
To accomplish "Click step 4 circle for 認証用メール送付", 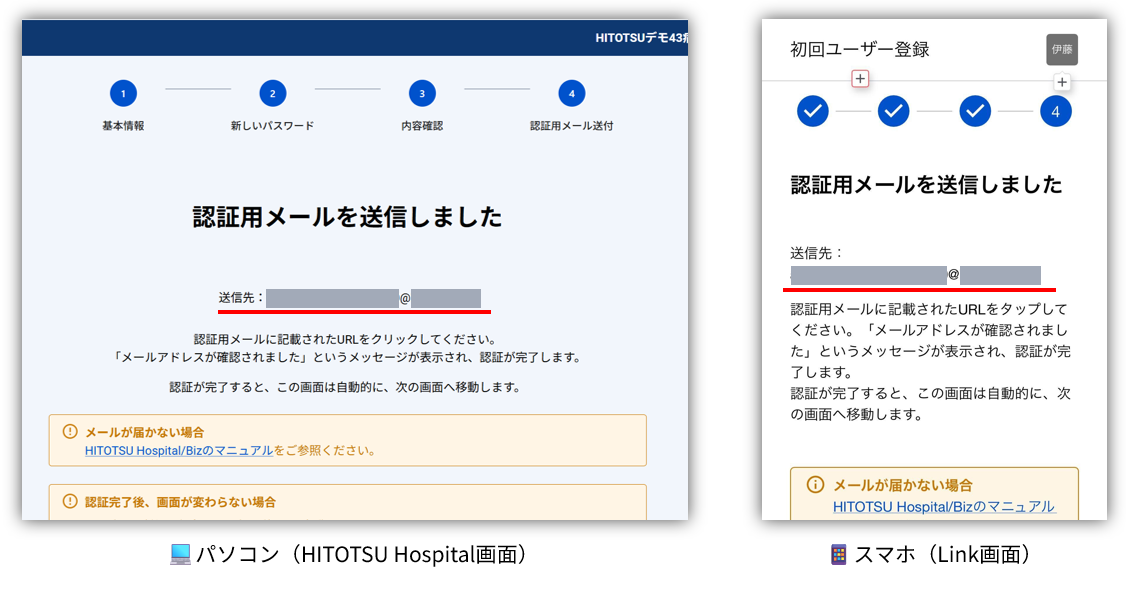I will click(571, 94).
